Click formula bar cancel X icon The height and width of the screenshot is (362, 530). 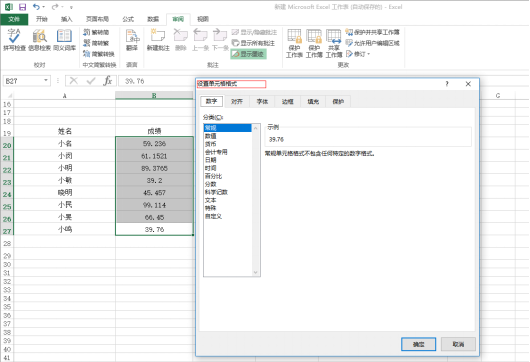[x=73, y=80]
